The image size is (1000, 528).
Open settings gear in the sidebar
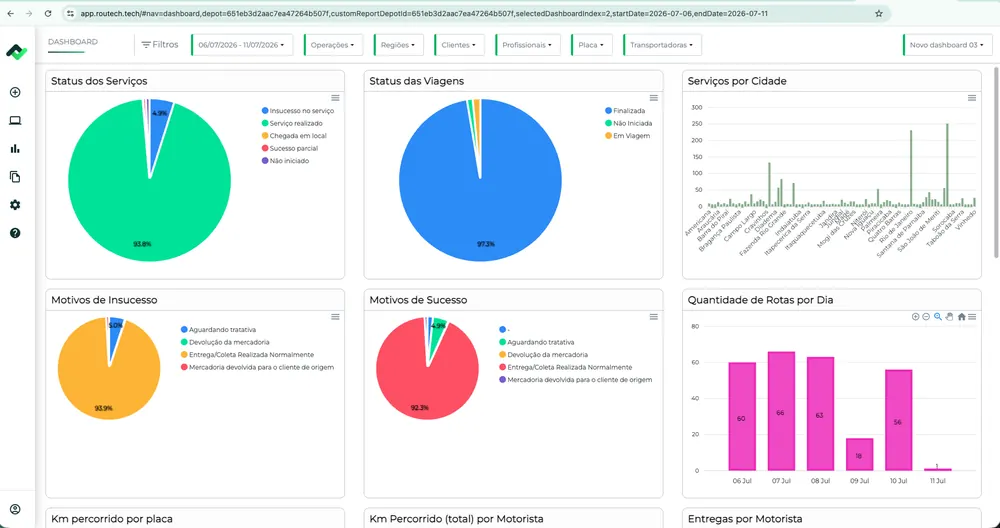(15, 205)
